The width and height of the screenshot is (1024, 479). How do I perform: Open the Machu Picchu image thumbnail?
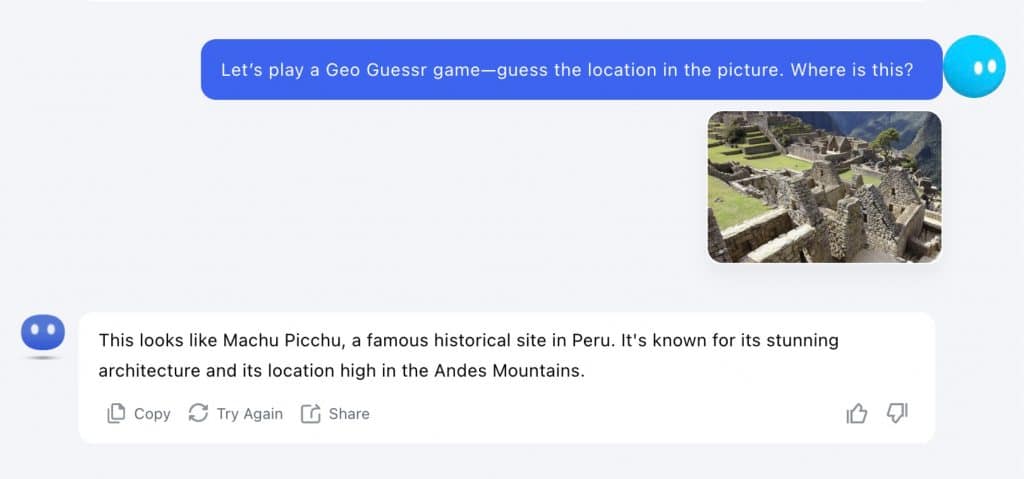pyautogui.click(x=824, y=187)
